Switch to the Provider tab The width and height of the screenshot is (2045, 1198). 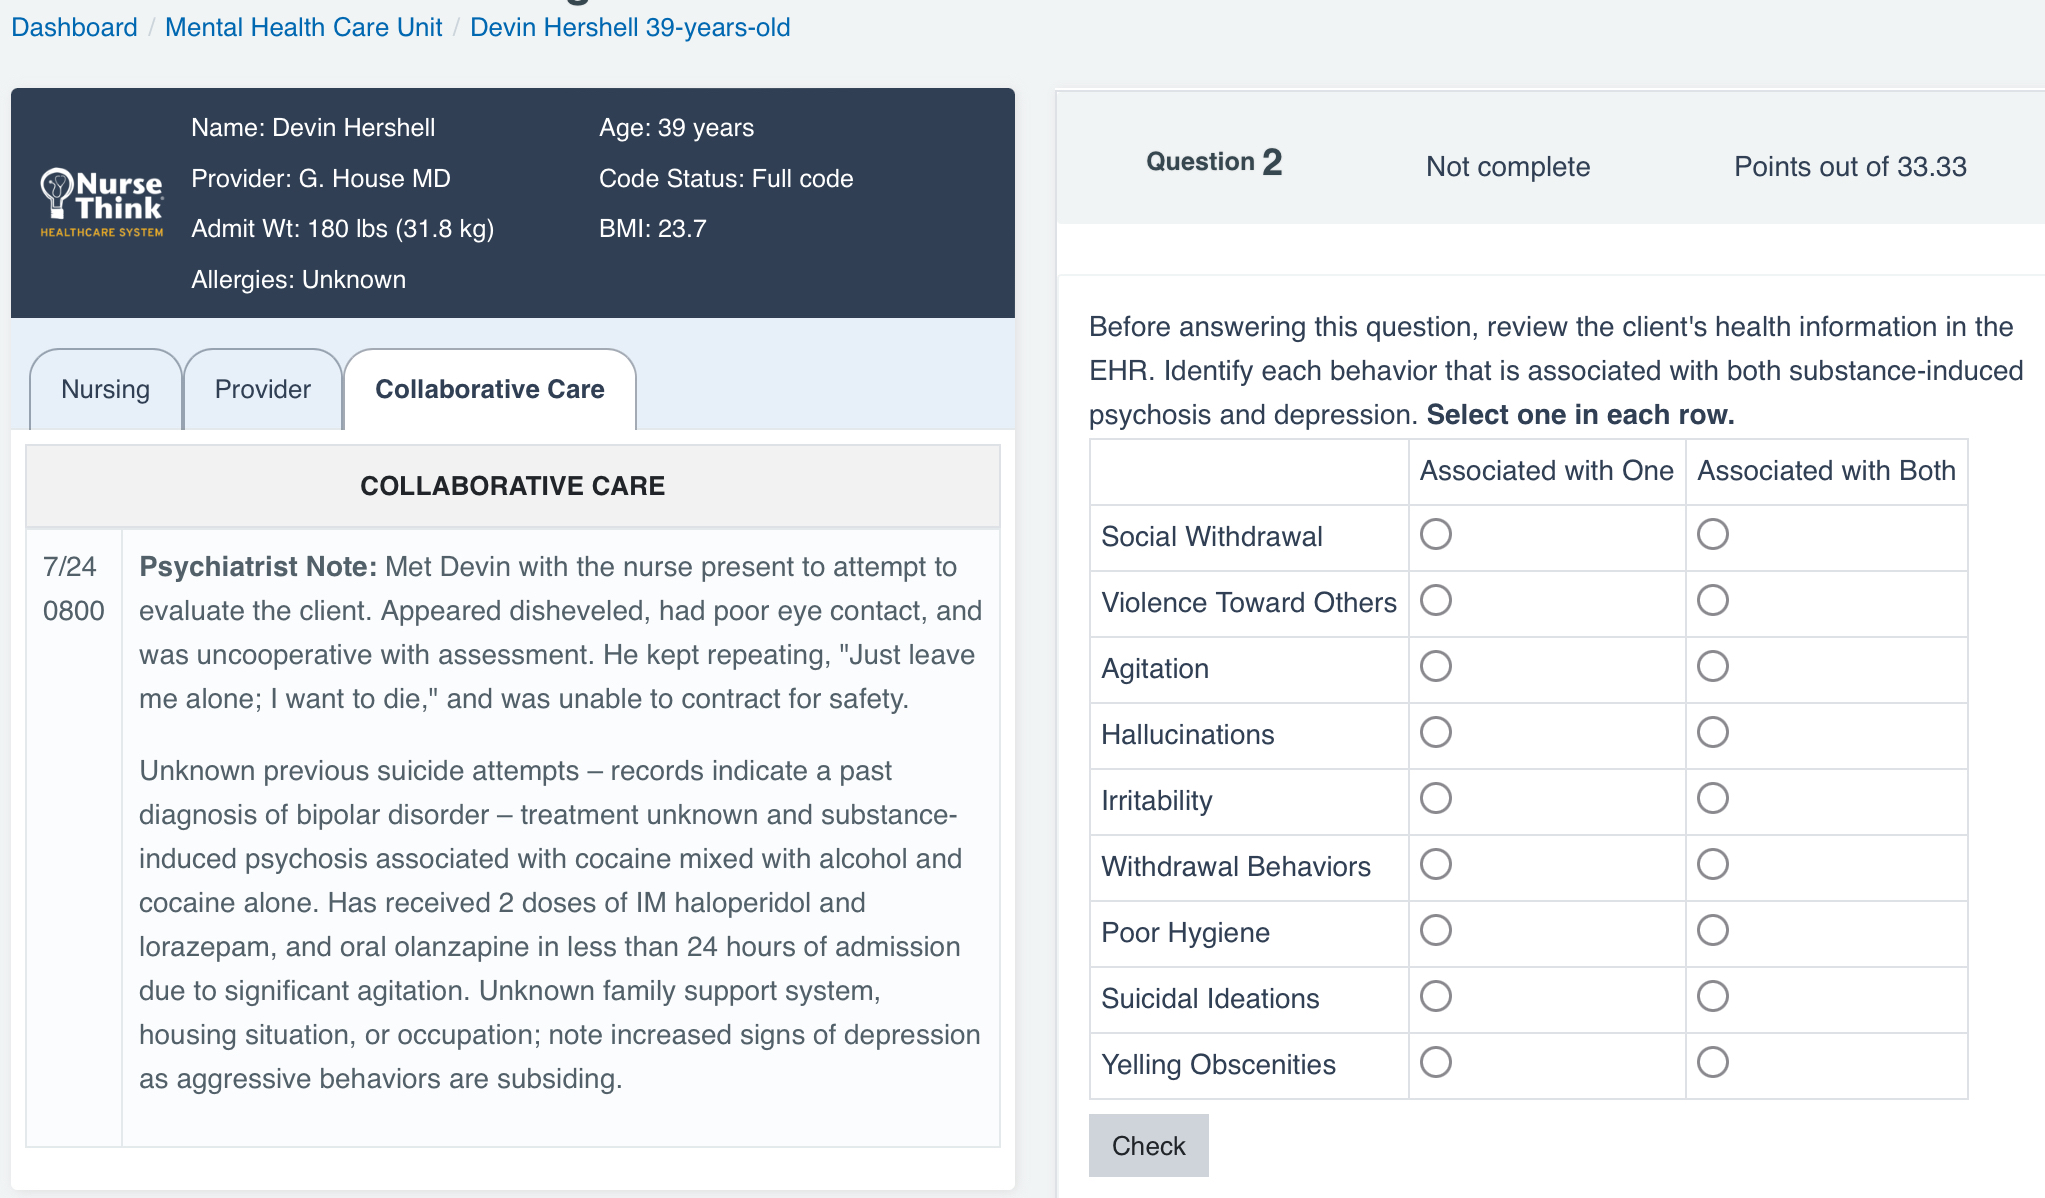pyautogui.click(x=262, y=389)
